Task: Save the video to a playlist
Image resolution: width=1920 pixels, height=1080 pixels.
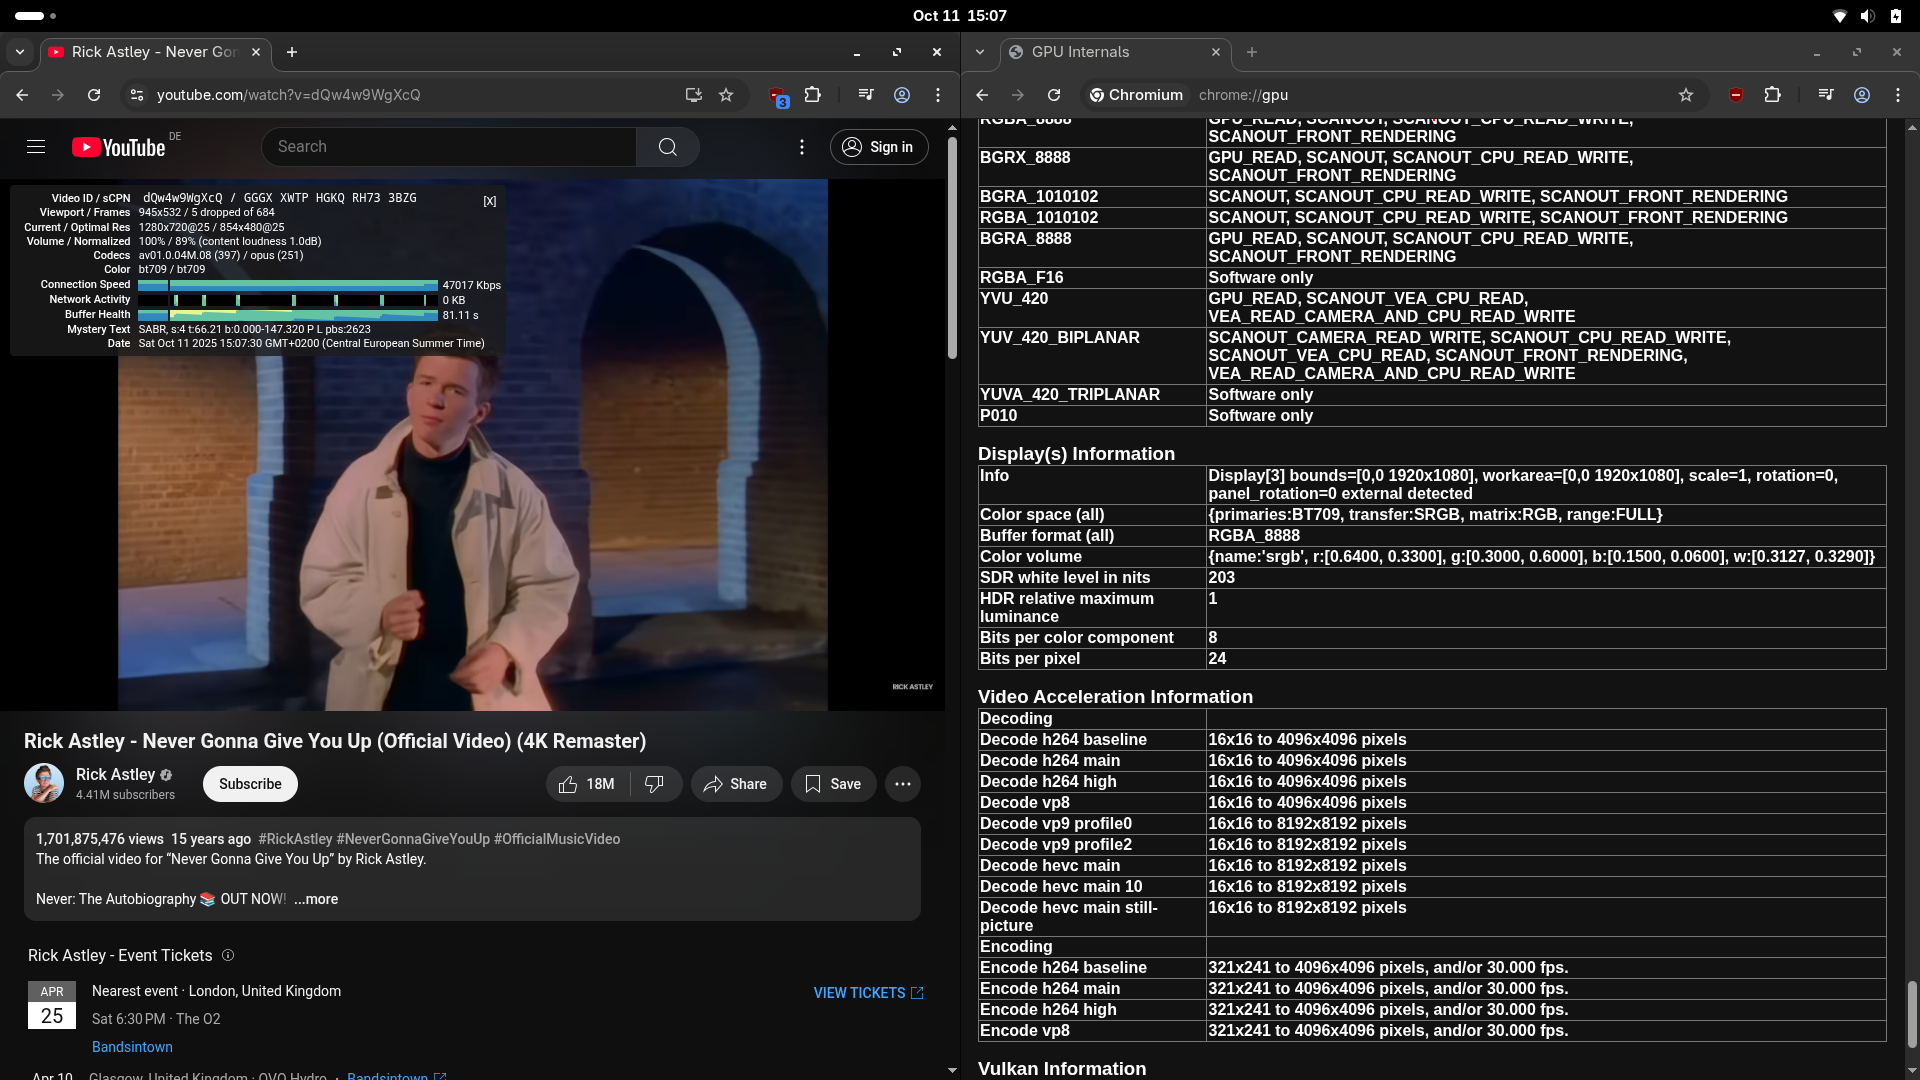Action: [833, 784]
